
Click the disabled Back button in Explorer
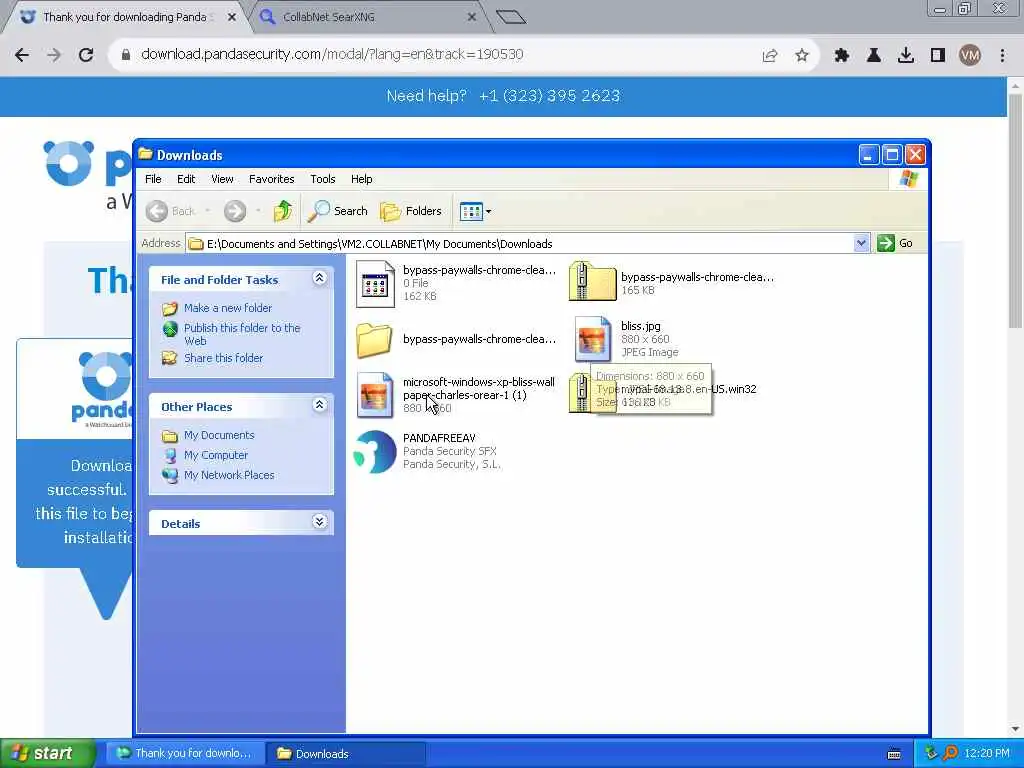(171, 211)
